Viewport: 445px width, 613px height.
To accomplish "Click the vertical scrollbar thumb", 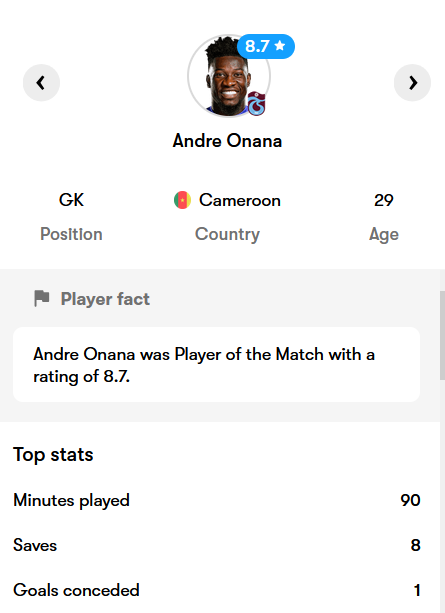I will pyautogui.click(x=442, y=335).
